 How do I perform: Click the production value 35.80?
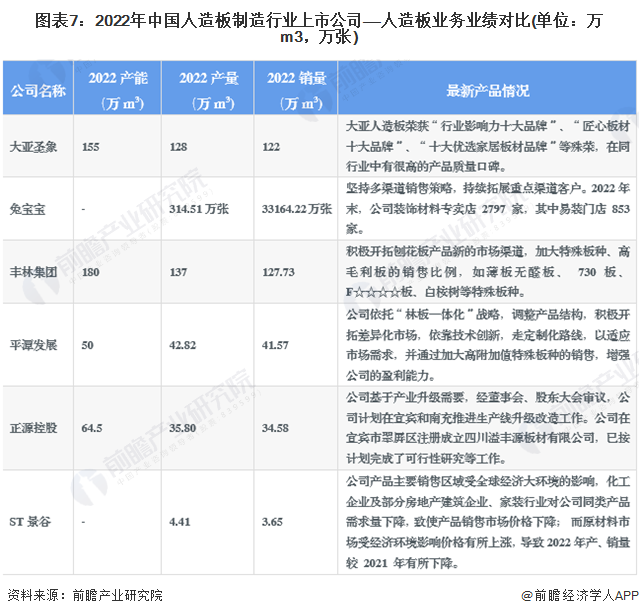click(183, 428)
